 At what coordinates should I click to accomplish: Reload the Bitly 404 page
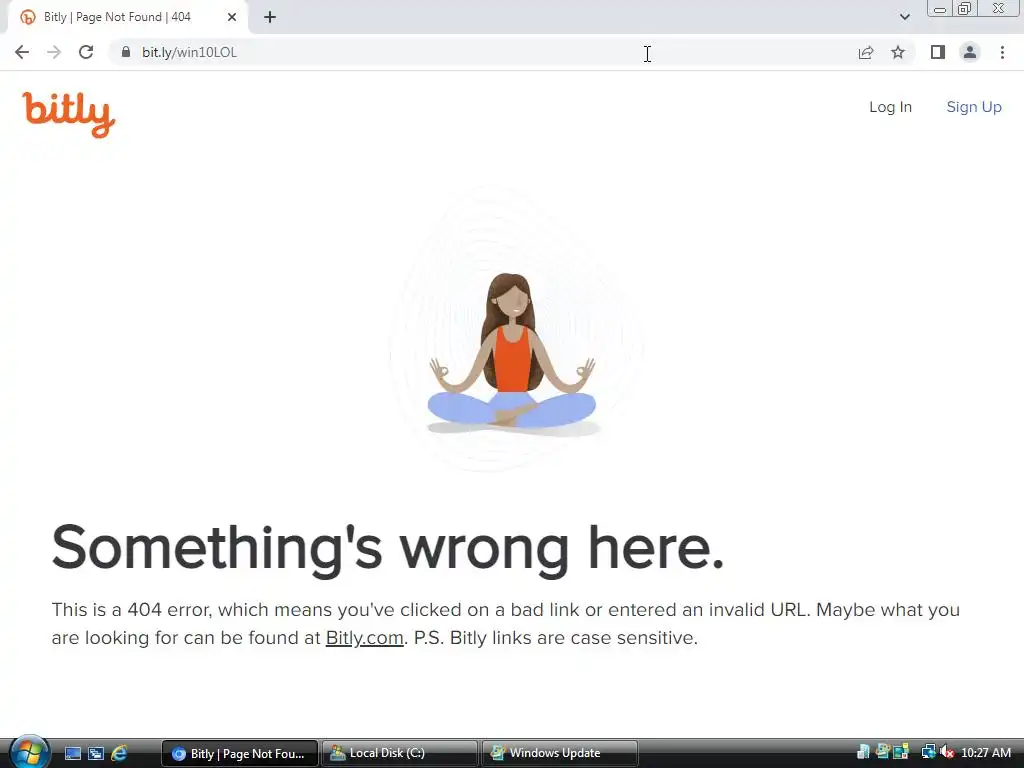[x=86, y=52]
